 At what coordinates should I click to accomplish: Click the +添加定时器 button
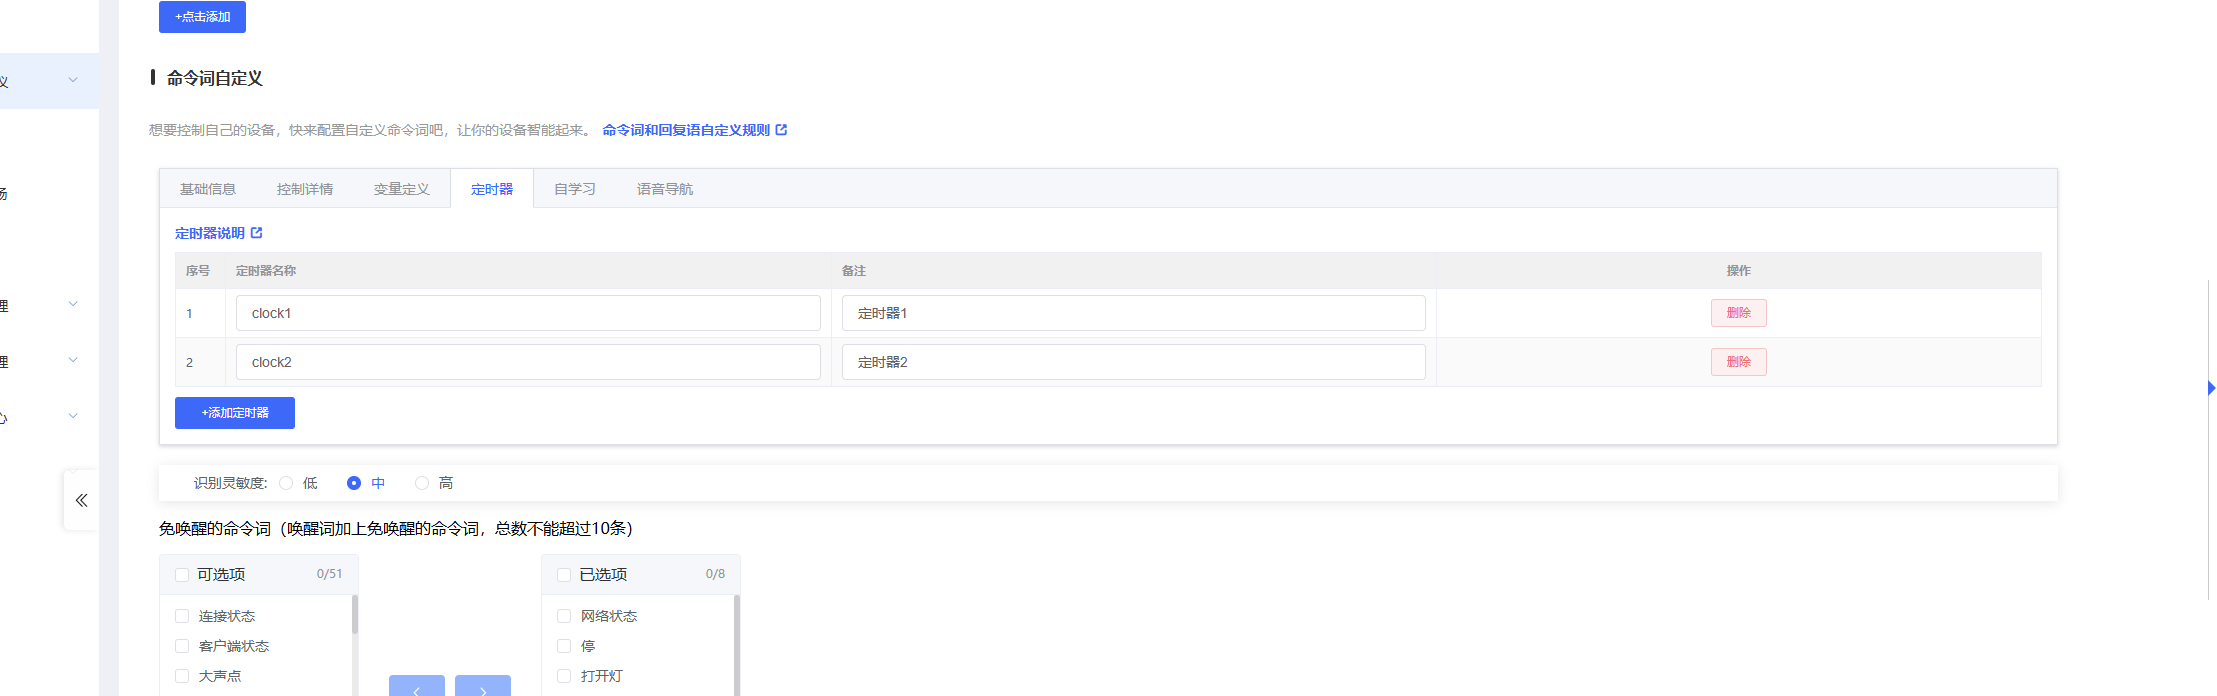235,413
